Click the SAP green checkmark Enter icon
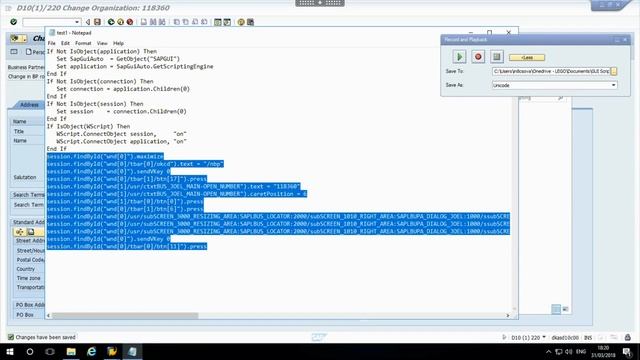The width and height of the screenshot is (640, 360). click(x=13, y=22)
